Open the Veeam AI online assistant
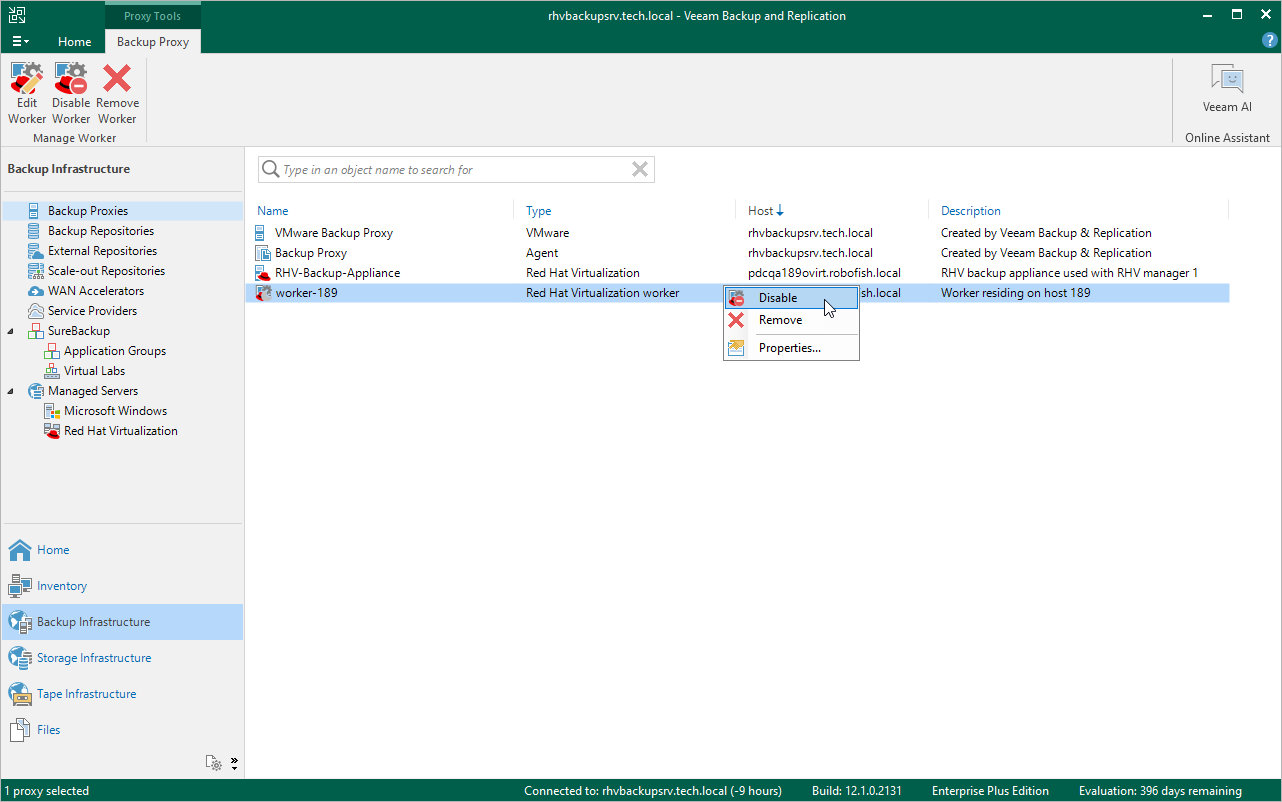This screenshot has height=802, width=1282. click(x=1227, y=88)
